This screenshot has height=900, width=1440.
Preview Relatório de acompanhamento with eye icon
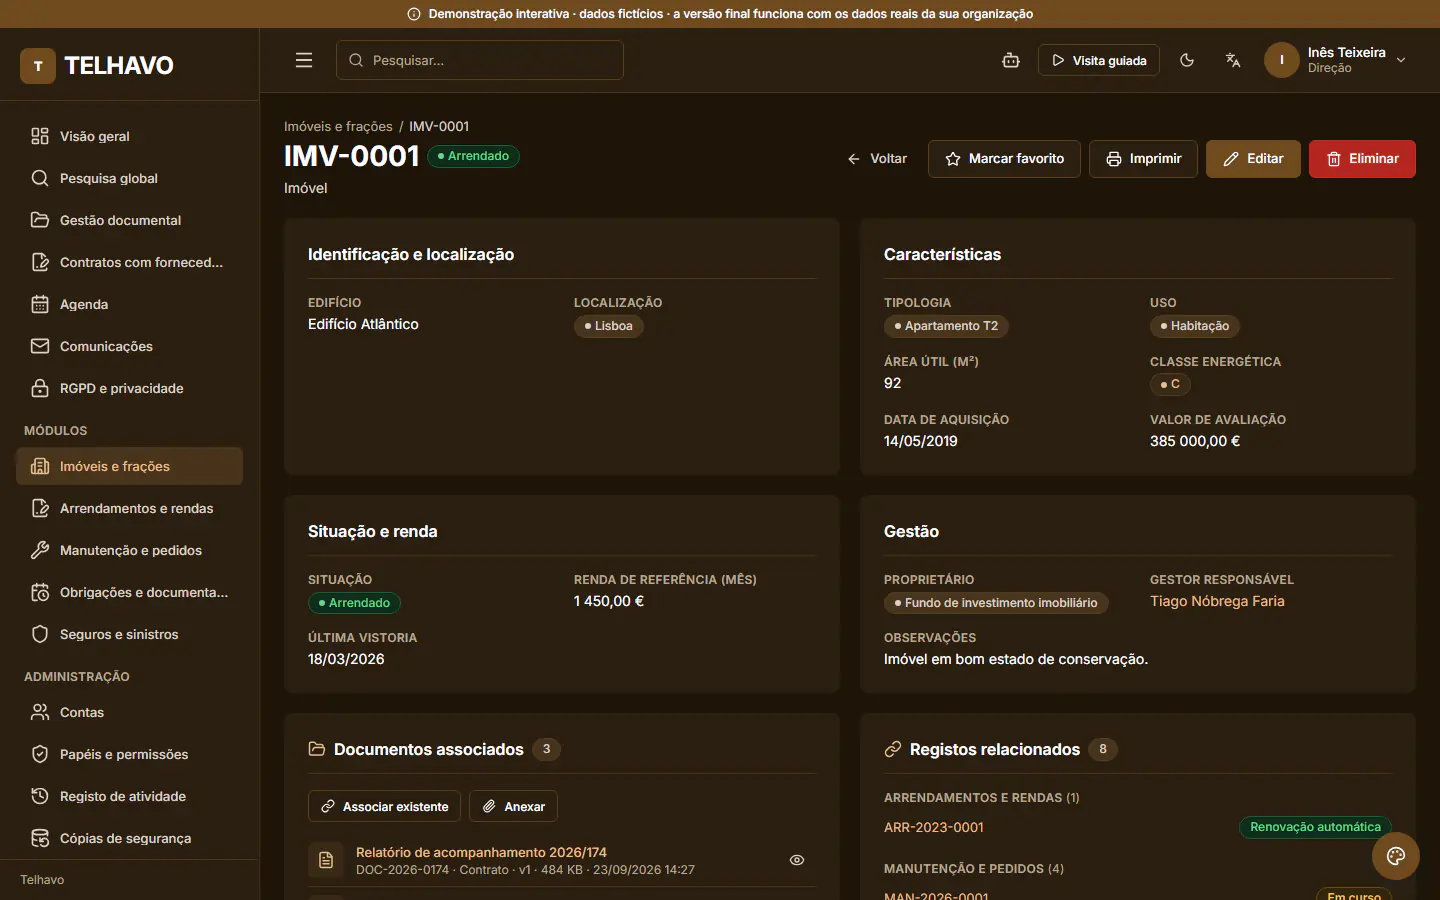pyautogui.click(x=797, y=860)
